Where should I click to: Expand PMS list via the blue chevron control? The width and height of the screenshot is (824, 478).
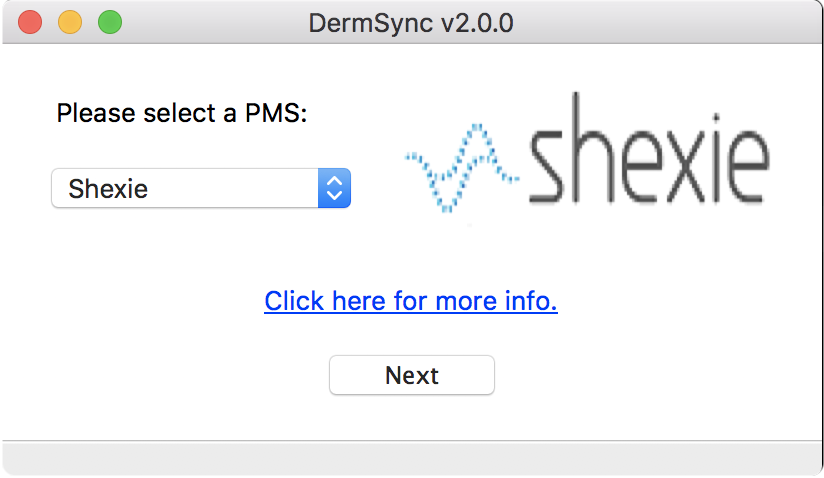335,188
